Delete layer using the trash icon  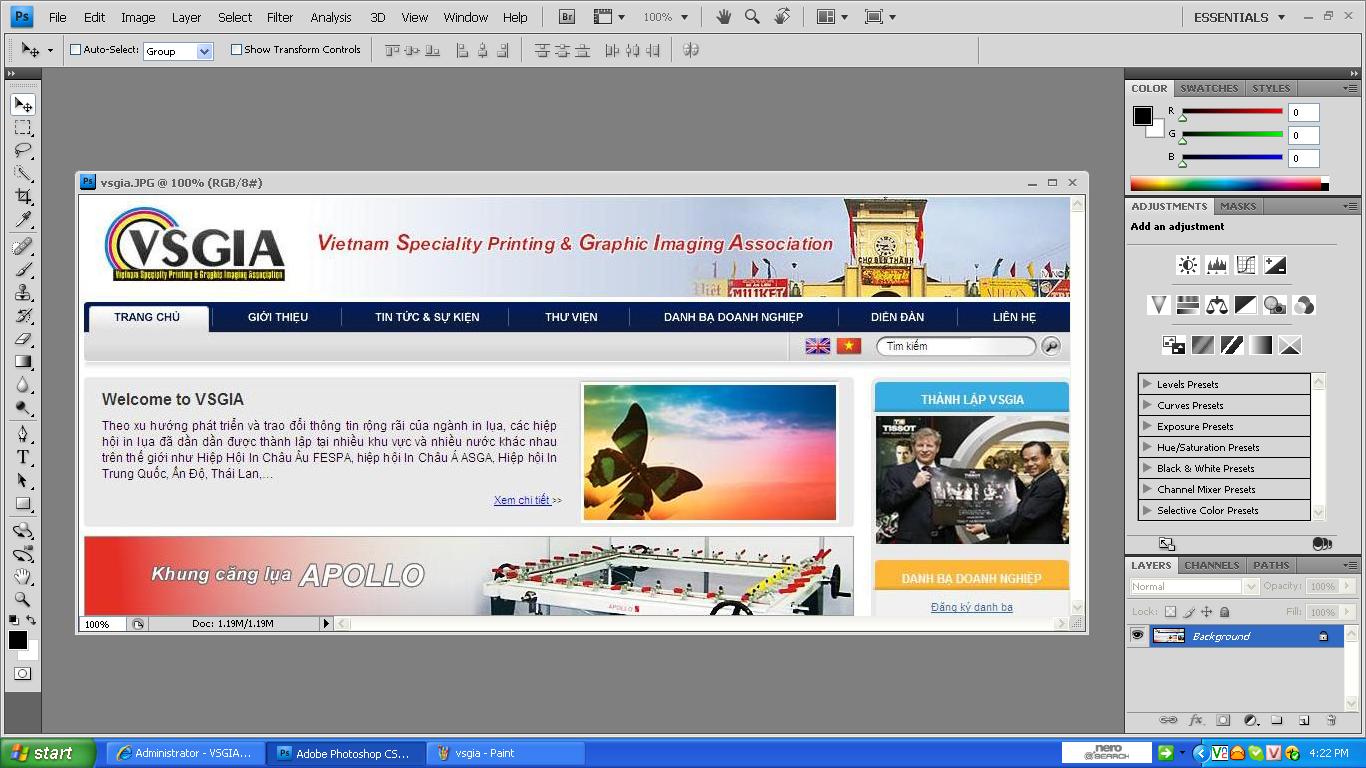click(x=1331, y=720)
